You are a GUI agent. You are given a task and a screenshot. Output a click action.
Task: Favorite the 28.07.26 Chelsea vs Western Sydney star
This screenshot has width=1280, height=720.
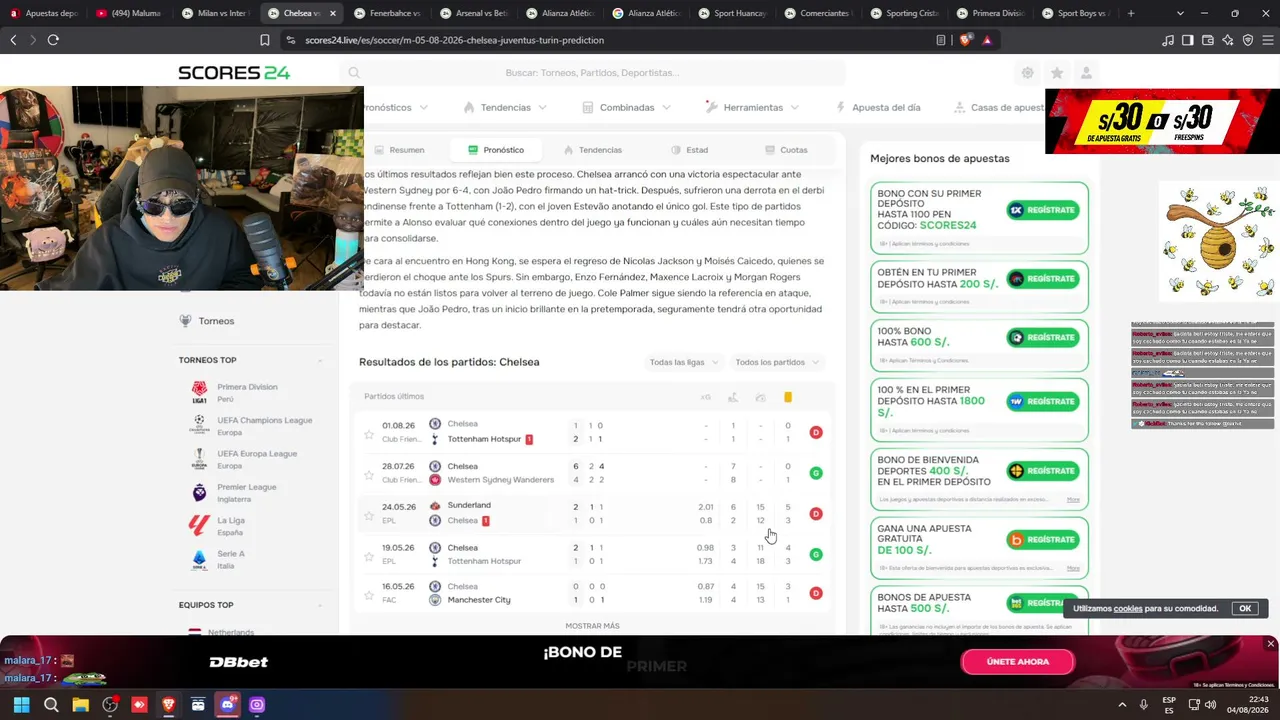point(369,475)
